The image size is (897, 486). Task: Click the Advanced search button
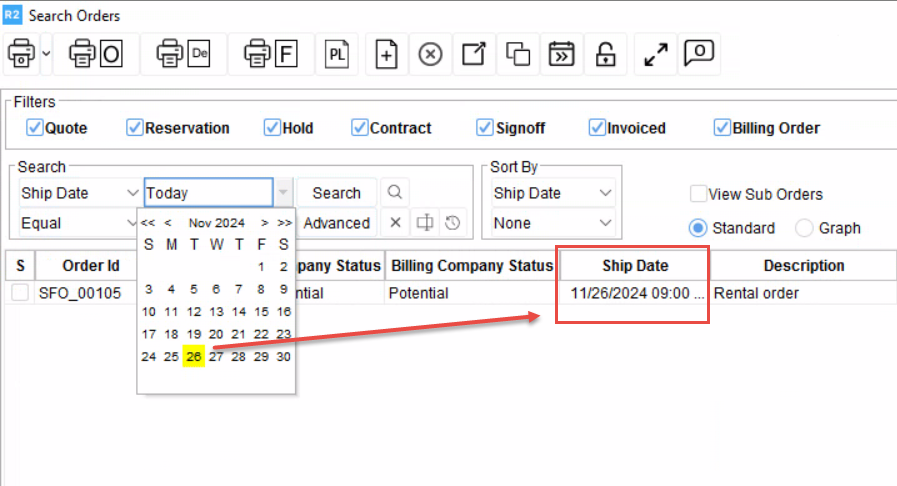click(336, 223)
